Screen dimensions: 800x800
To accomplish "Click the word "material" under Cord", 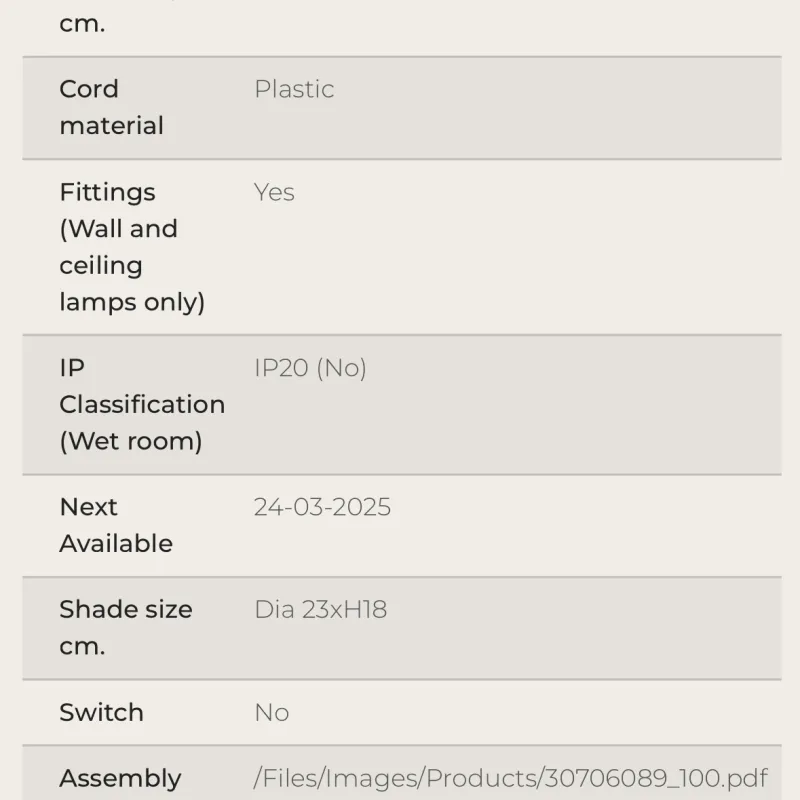I will [x=111, y=126].
